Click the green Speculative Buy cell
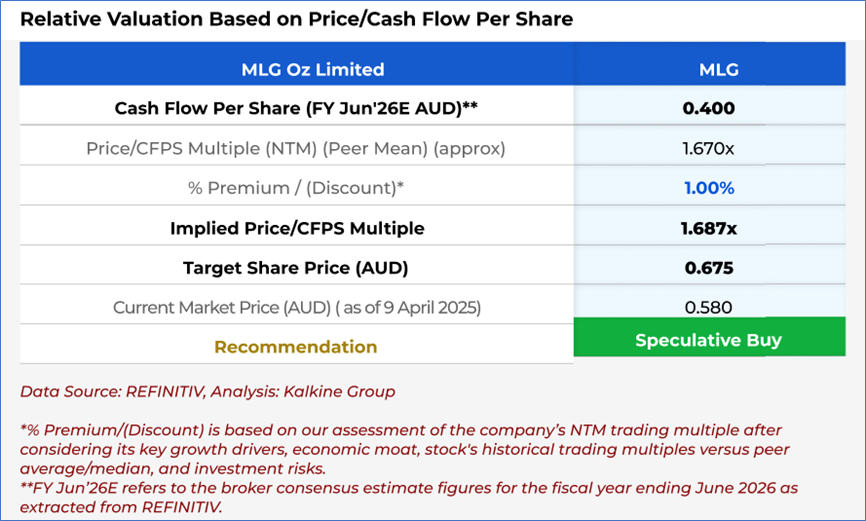Viewport: 866px width, 521px height. [708, 340]
